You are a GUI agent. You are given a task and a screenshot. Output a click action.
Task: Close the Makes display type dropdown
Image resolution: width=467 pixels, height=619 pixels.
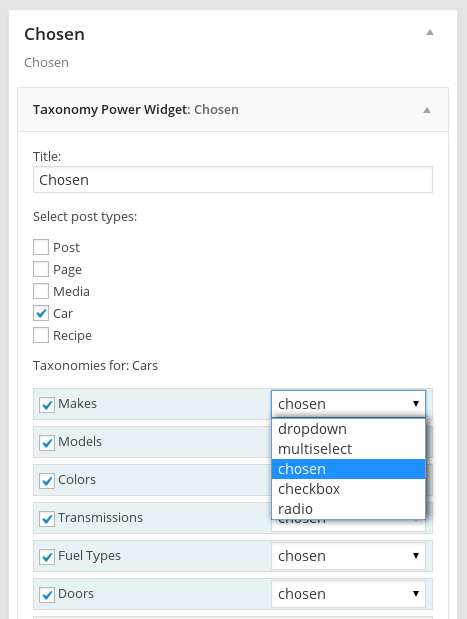point(348,404)
